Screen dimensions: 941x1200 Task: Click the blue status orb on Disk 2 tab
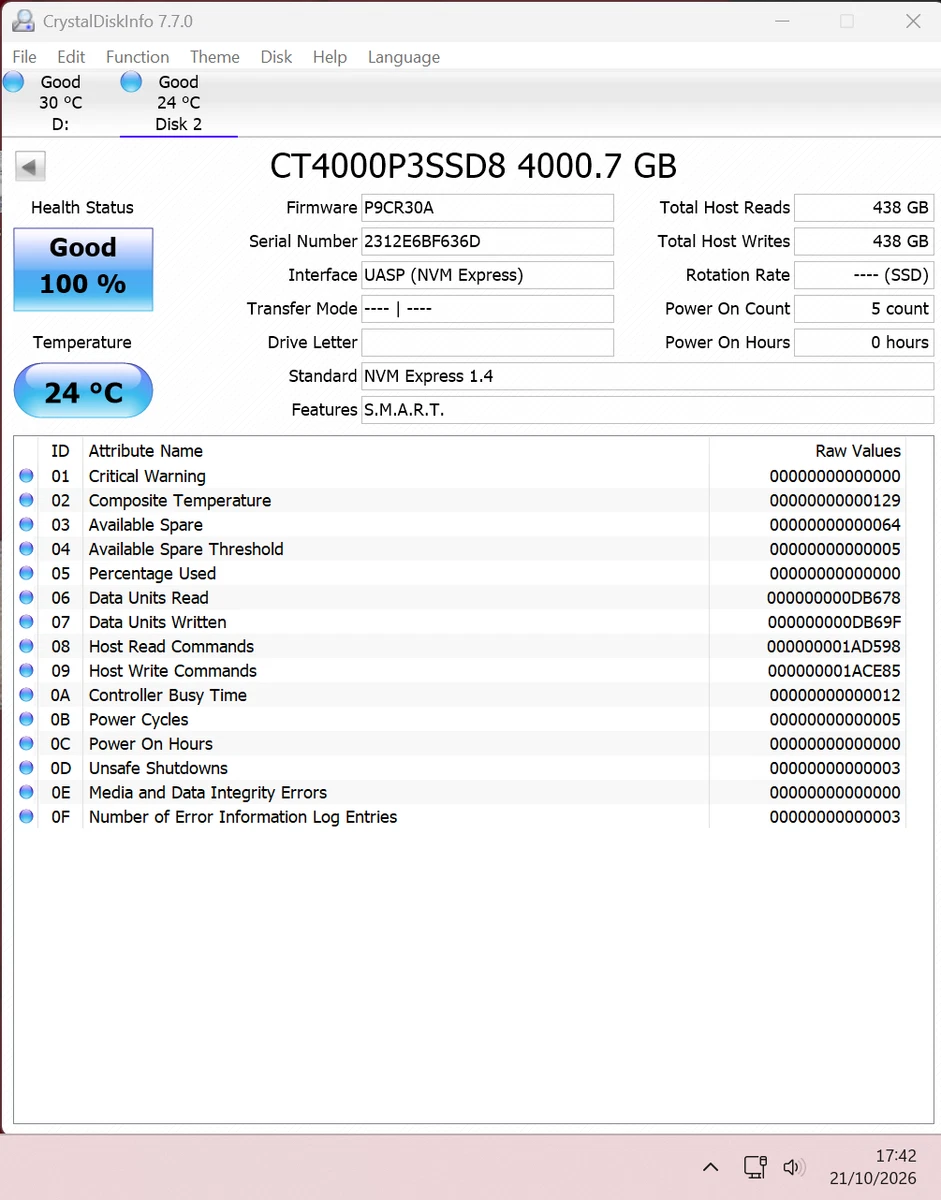tap(131, 82)
